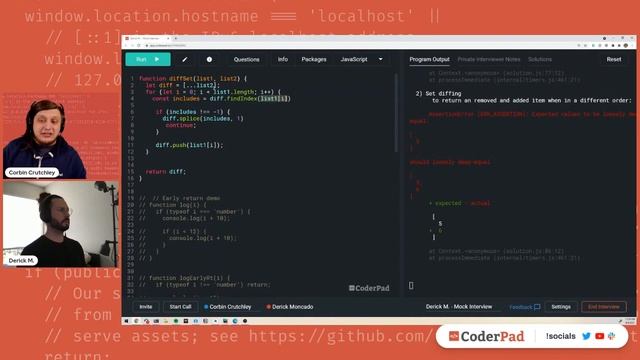Click the Start Call button
Viewport: 640px width, 360px height.
click(180, 307)
